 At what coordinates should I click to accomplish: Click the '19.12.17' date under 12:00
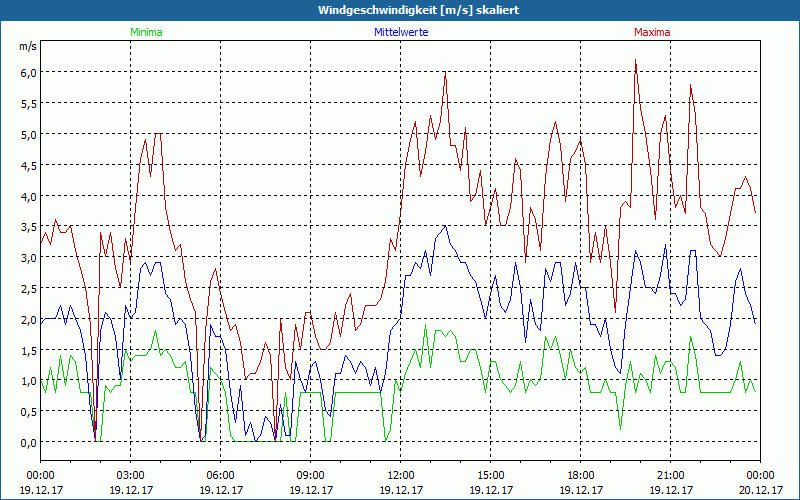[401, 490]
